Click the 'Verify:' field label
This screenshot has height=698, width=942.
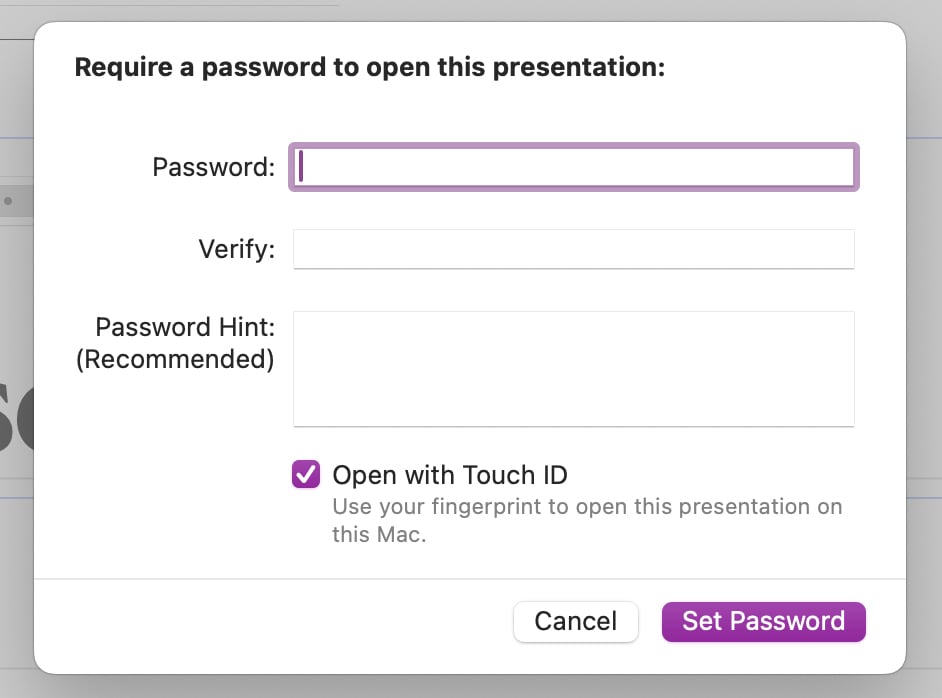236,249
